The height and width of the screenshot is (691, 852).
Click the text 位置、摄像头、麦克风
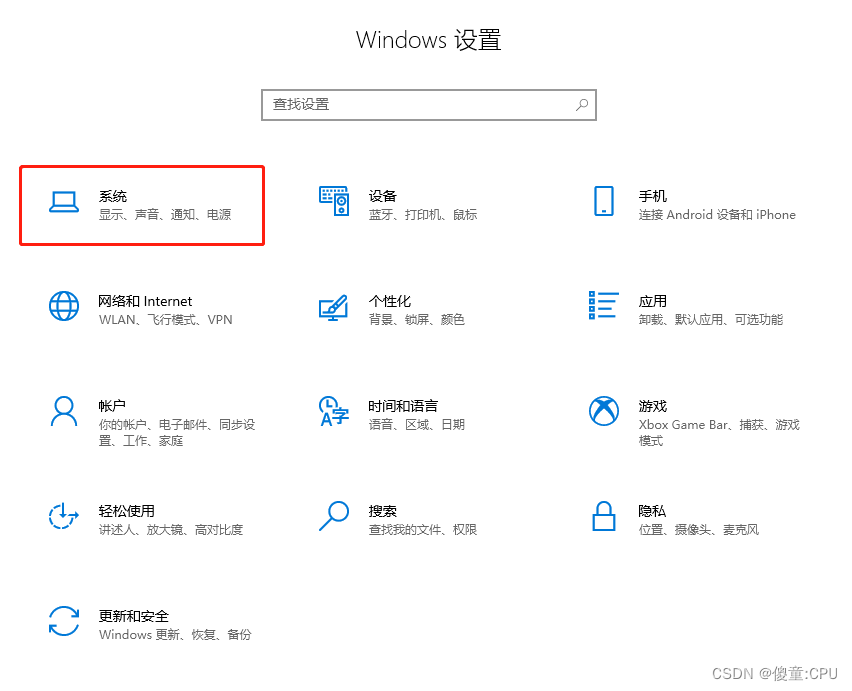click(699, 530)
